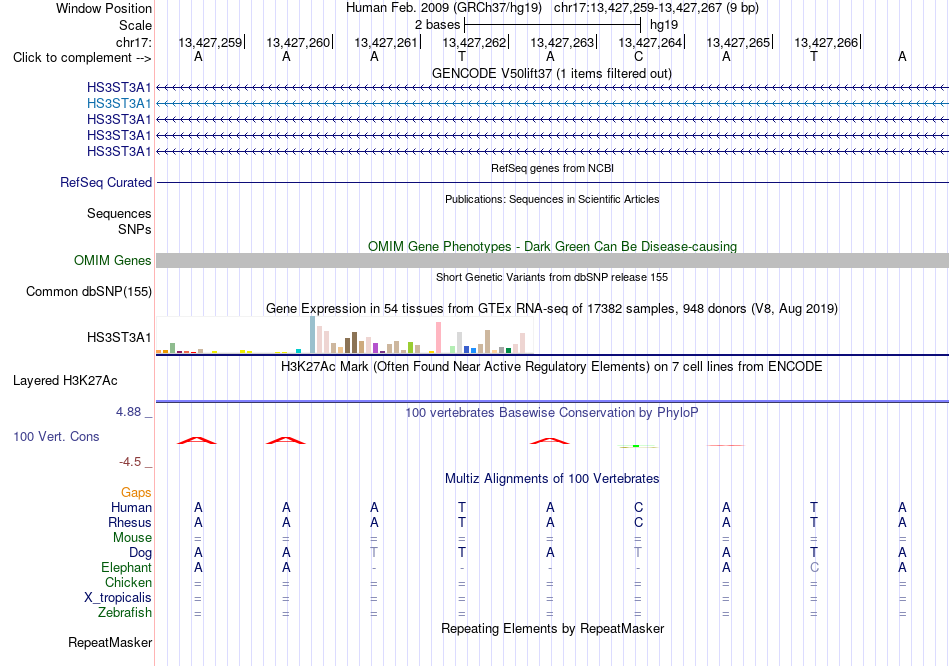The height and width of the screenshot is (666, 950).
Task: Click the C base in the Human alignment row
Action: point(638,508)
